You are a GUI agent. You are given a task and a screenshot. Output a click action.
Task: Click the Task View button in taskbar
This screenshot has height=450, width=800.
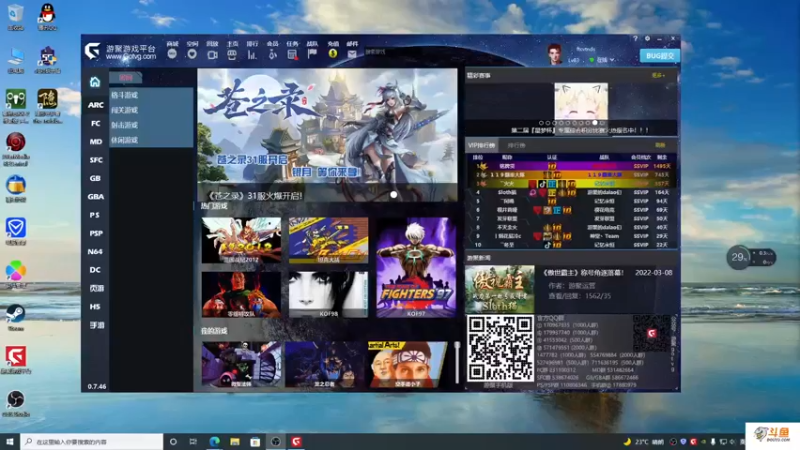(x=193, y=441)
